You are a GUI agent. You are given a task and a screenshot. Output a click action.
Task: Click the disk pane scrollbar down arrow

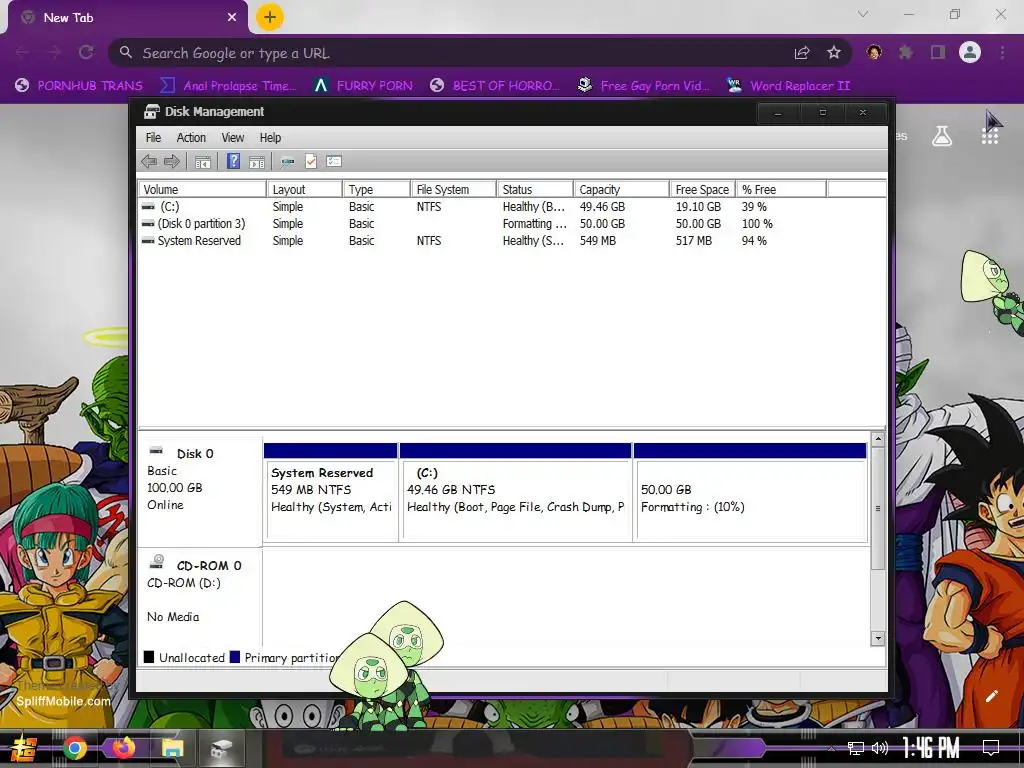(x=878, y=638)
